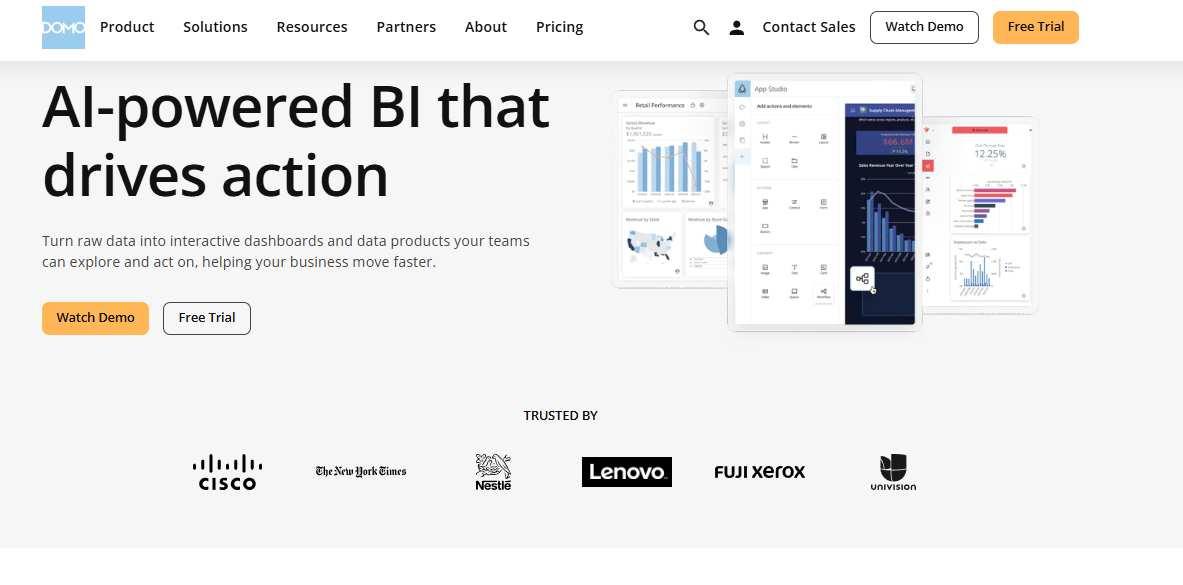Select the Layout element icon
This screenshot has width=1183, height=585.
(x=823, y=137)
